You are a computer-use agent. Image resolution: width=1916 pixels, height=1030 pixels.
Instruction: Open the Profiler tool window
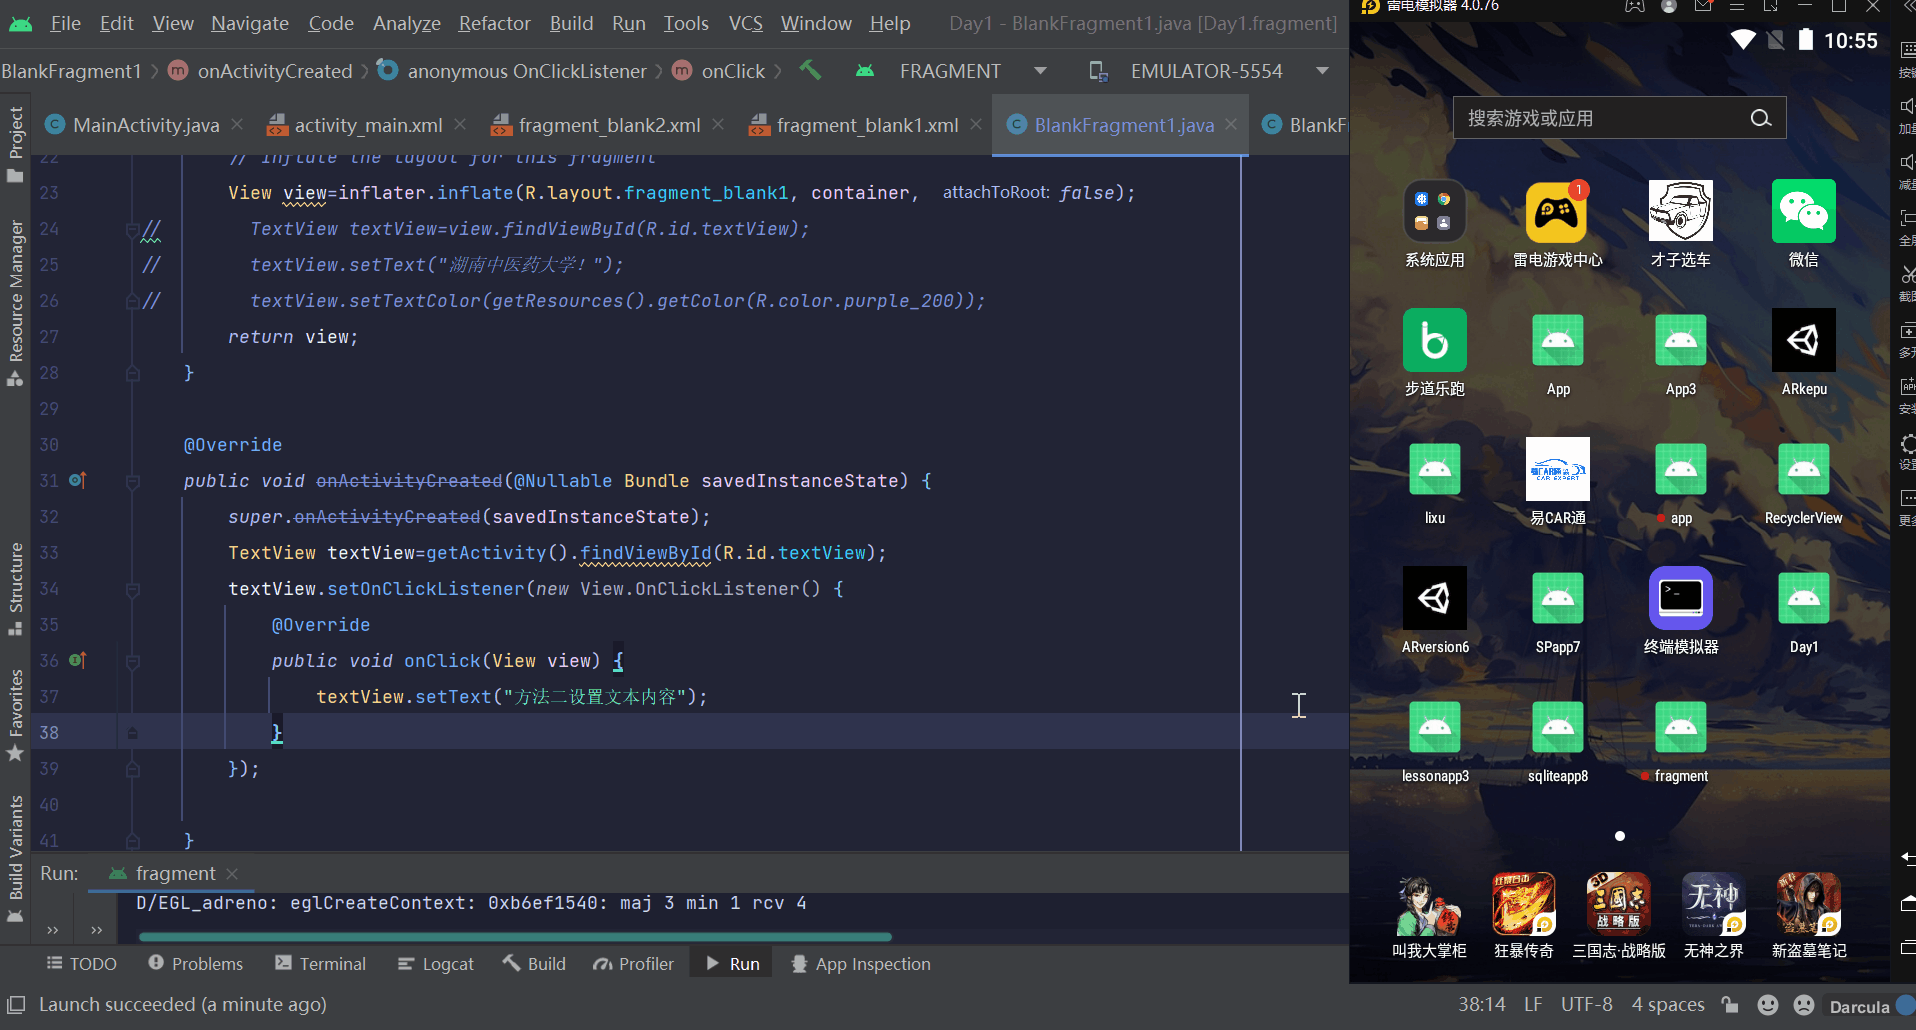[634, 964]
